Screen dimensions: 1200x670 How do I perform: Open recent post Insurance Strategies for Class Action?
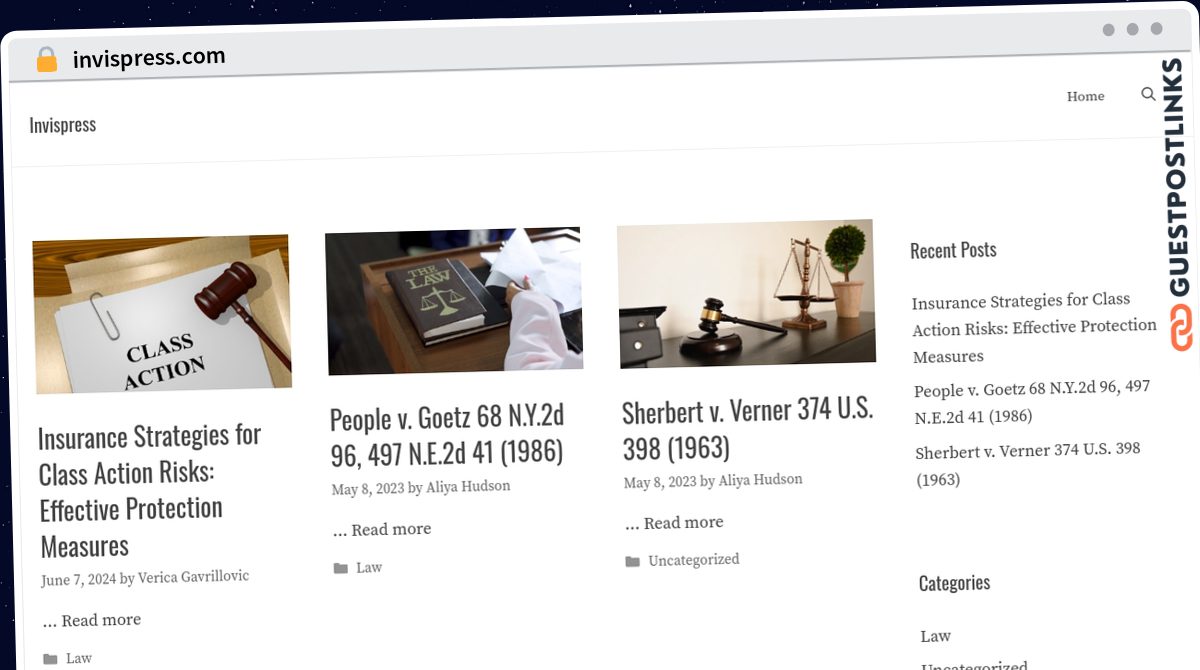[1034, 328]
